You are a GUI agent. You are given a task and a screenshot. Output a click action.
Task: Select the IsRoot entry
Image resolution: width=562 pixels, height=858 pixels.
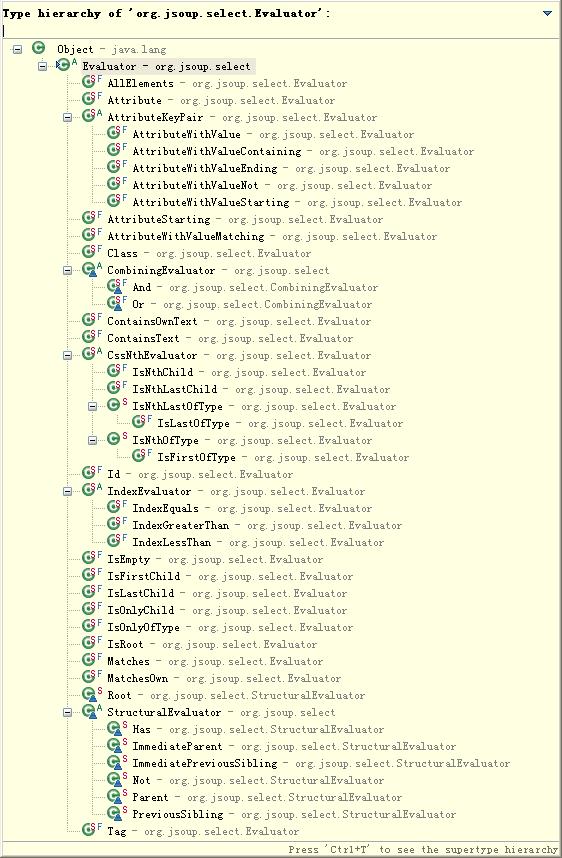(x=212, y=644)
